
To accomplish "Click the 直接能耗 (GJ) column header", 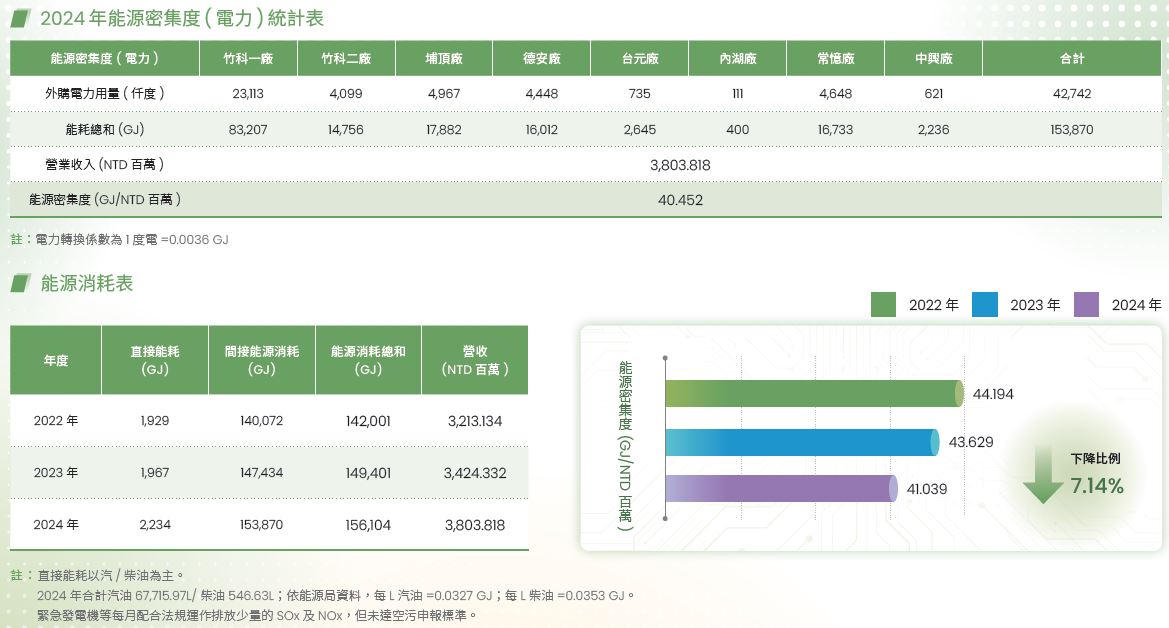I will coord(155,360).
